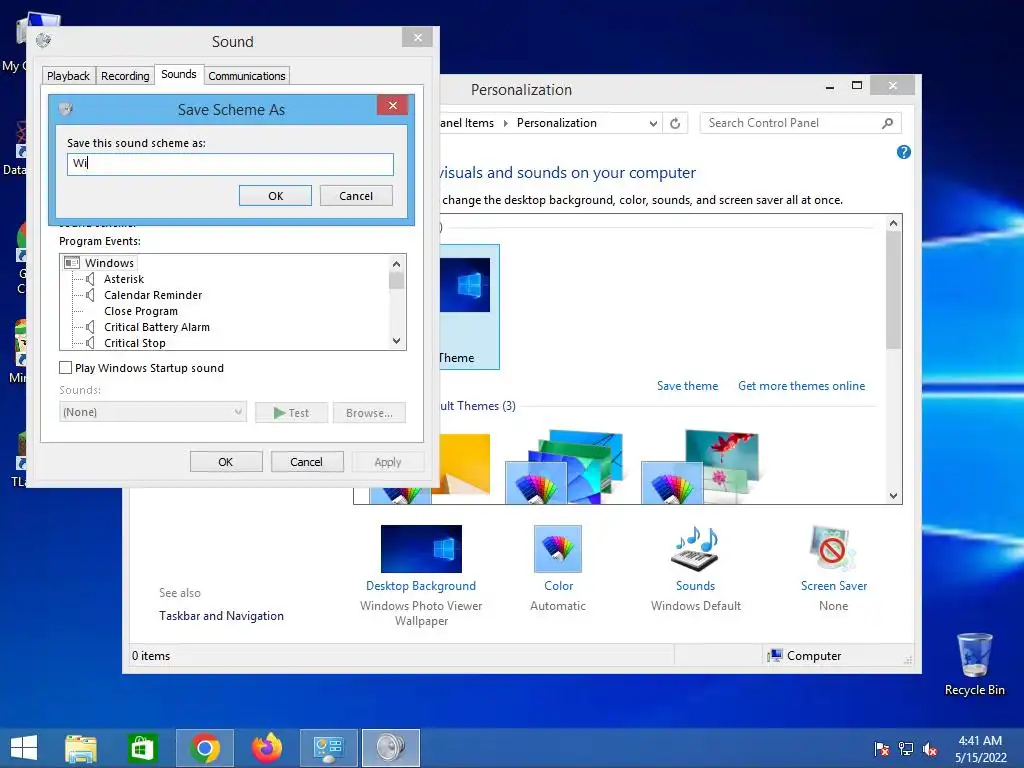Viewport: 1024px width, 768px height.
Task: Click the scheme name input field
Action: [231, 164]
